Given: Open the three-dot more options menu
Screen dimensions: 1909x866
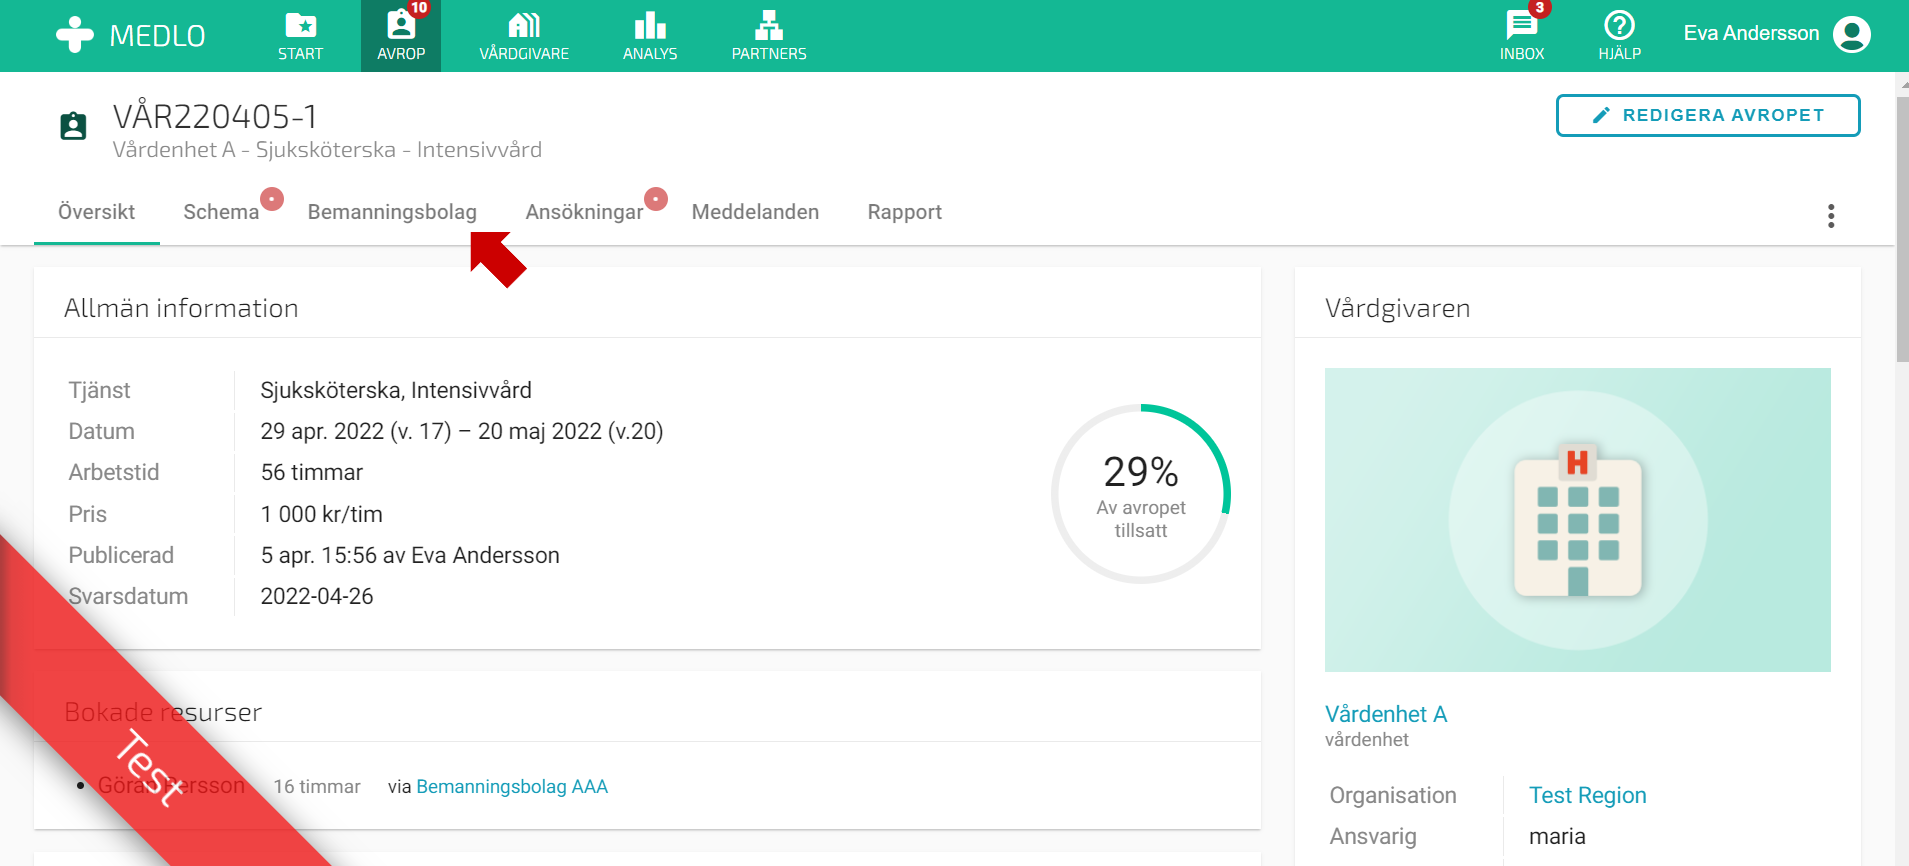Looking at the screenshot, I should pyautogui.click(x=1831, y=216).
